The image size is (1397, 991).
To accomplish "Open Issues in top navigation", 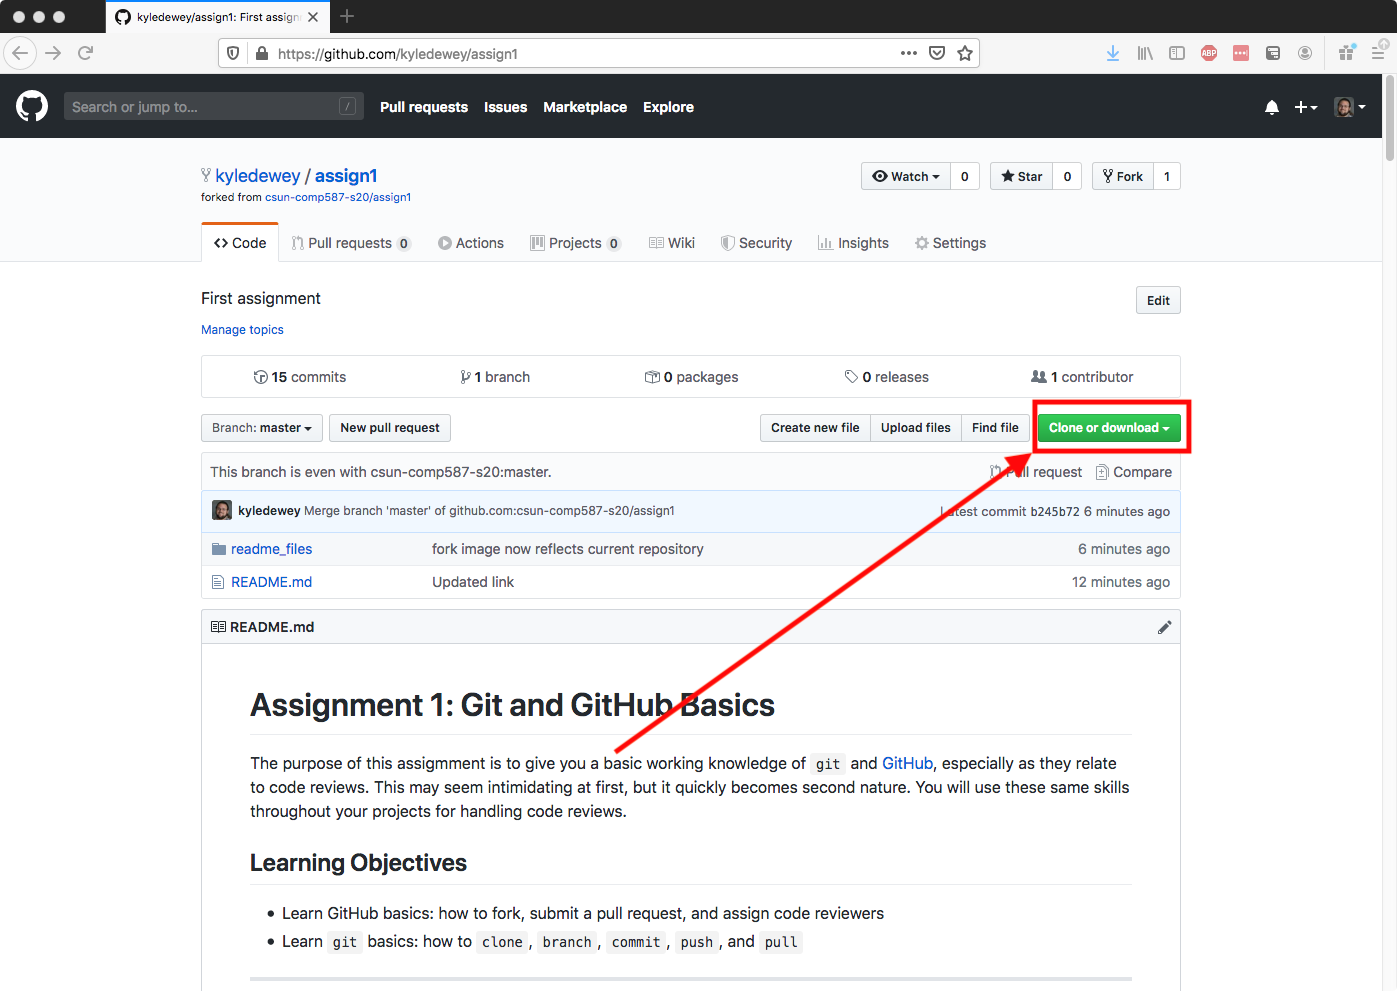I will [505, 107].
